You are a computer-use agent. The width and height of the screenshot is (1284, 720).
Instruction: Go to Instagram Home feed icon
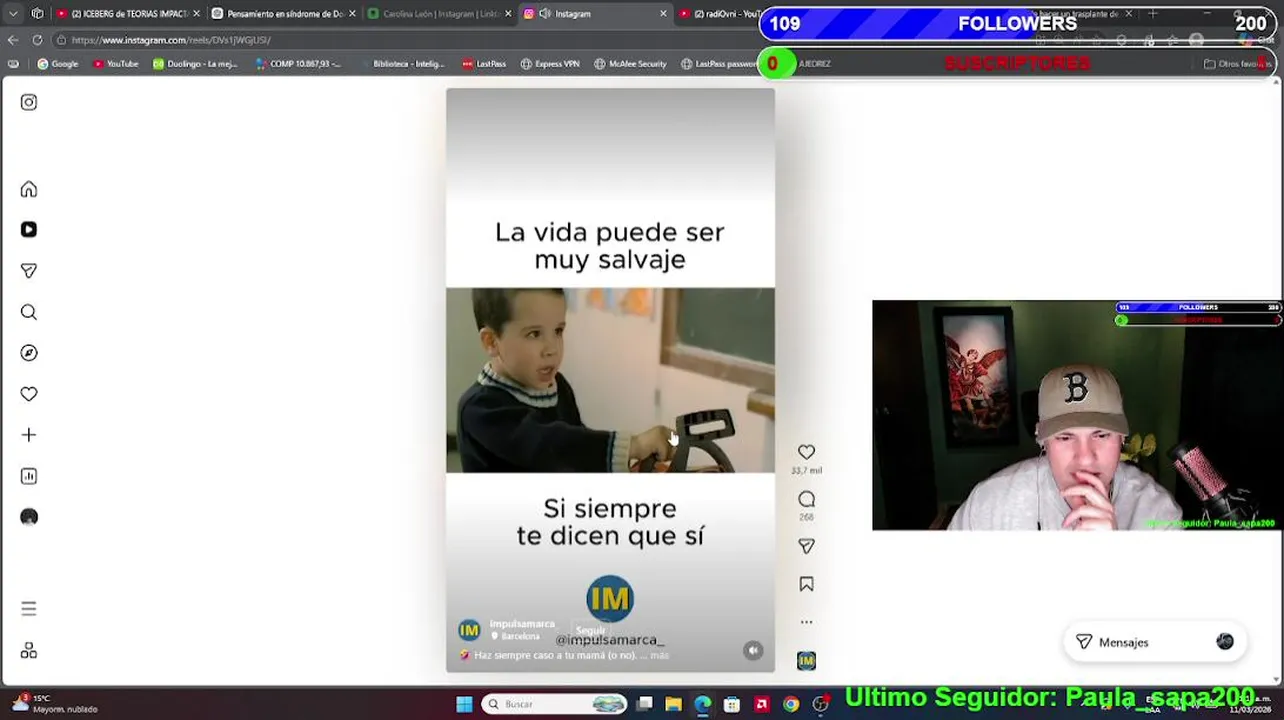coord(29,189)
